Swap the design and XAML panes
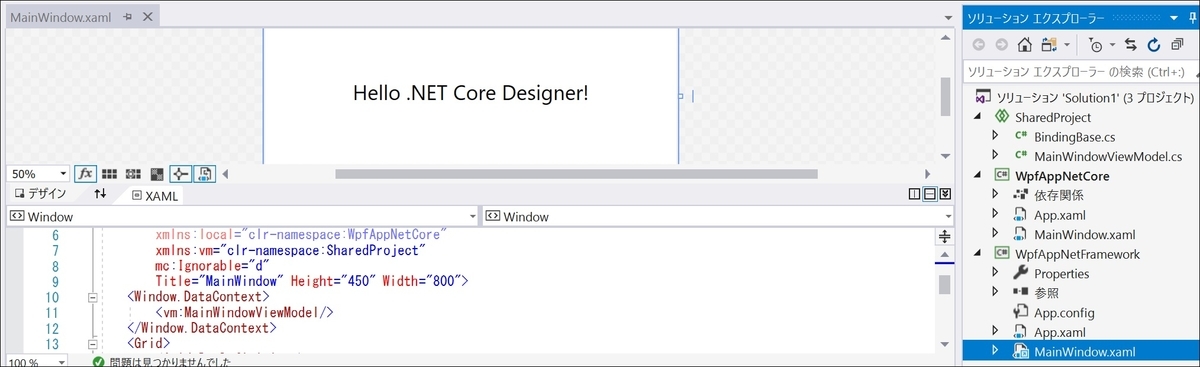The width and height of the screenshot is (1200, 367). pos(100,194)
